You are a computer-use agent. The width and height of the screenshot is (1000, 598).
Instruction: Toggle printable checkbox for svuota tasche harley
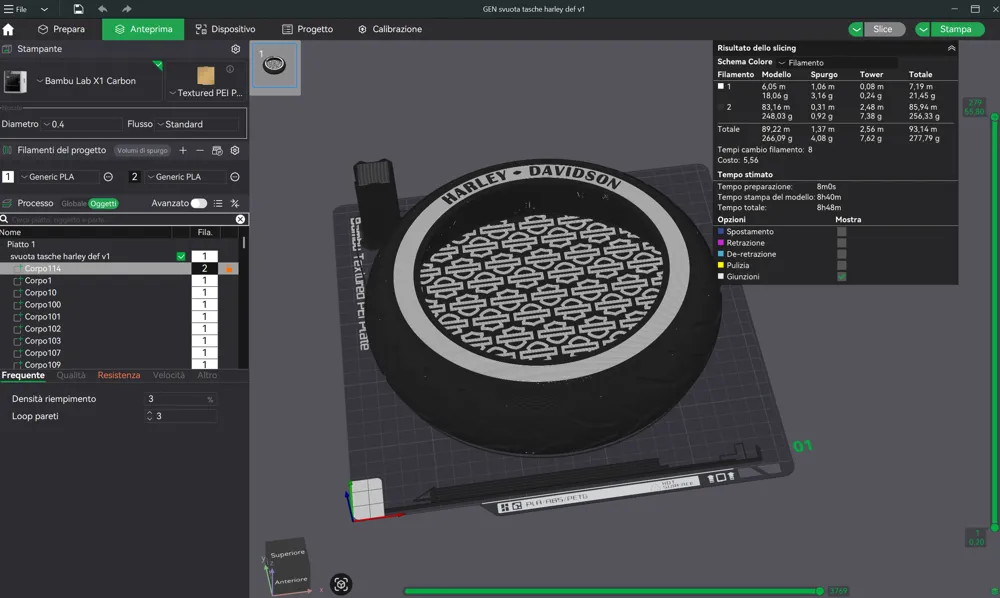(181, 256)
